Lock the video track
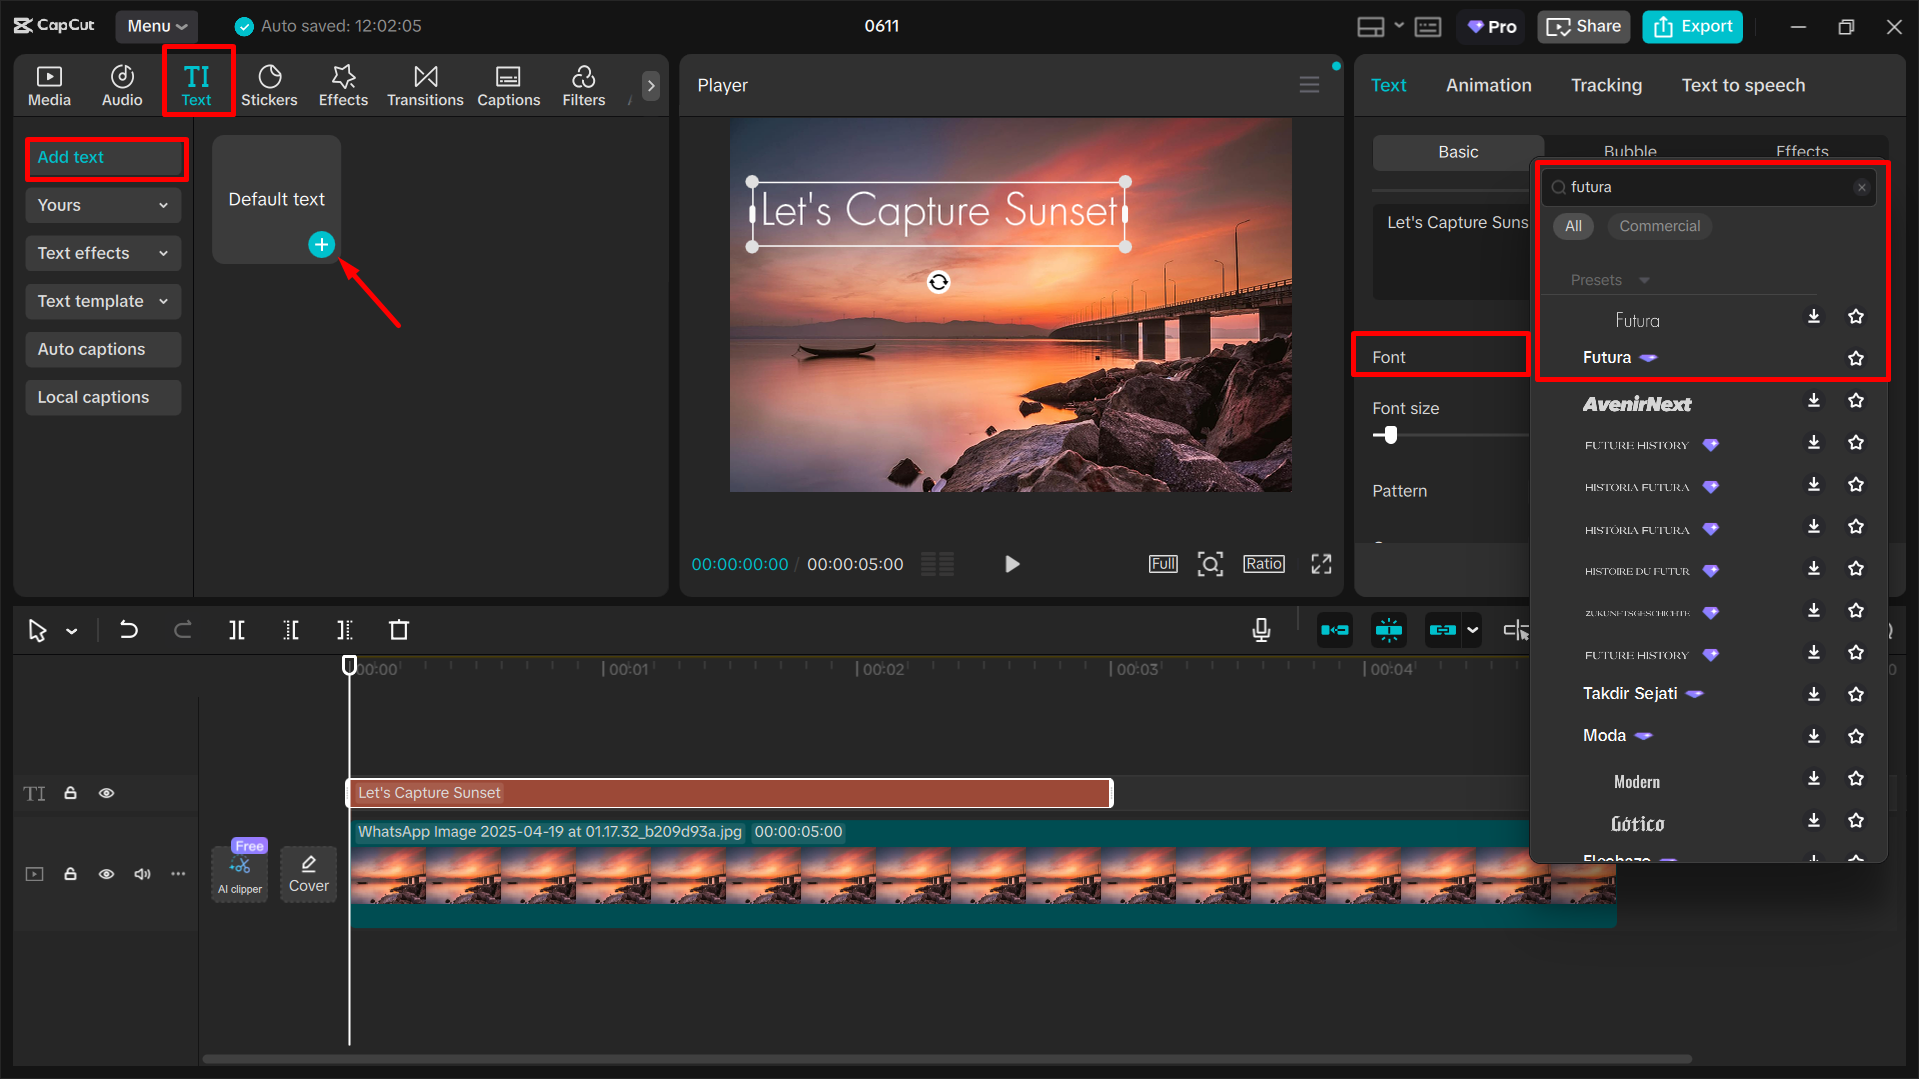The width and height of the screenshot is (1919, 1079). coord(70,873)
